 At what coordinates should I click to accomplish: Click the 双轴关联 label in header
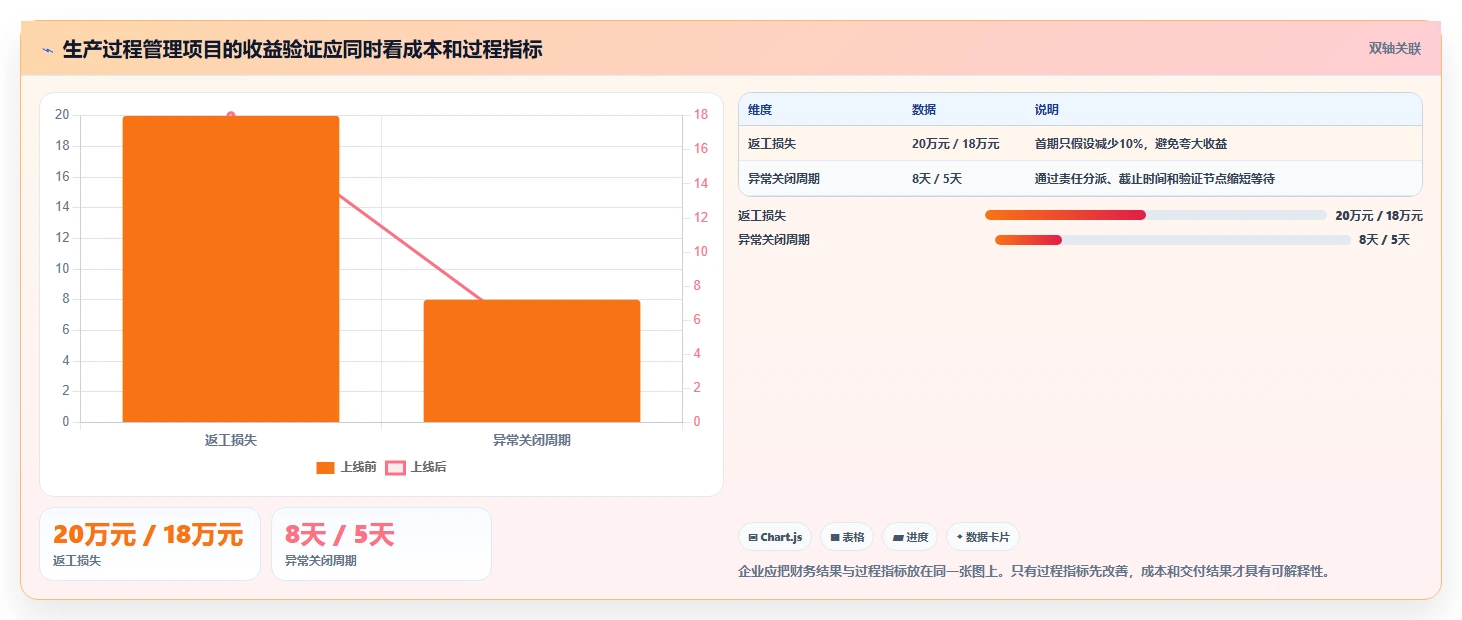[x=1395, y=48]
